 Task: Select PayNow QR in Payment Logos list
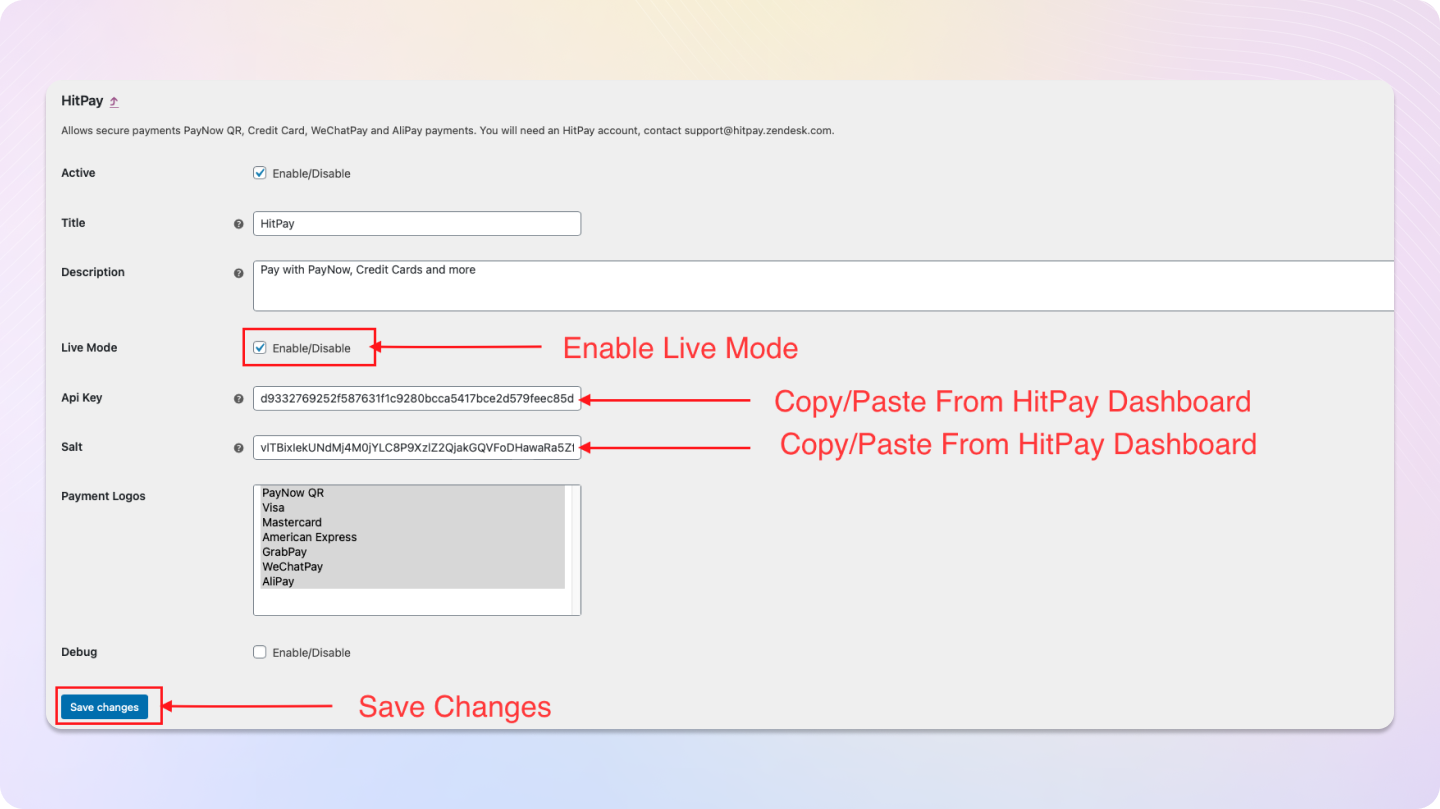pyautogui.click(x=410, y=493)
